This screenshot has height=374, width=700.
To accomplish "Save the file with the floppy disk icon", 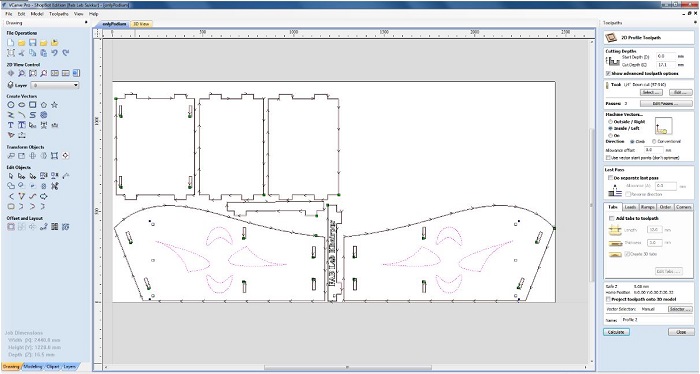I will [33, 43].
